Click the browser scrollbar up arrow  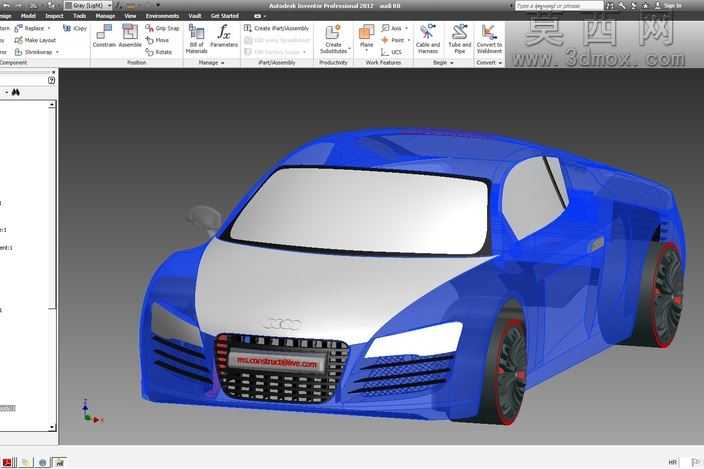coord(52,105)
